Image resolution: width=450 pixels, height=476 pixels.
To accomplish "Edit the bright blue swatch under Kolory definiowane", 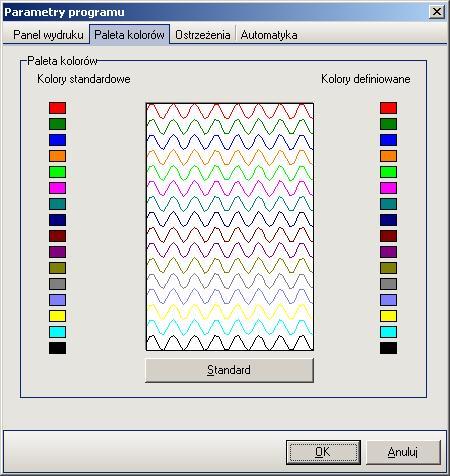I will (388, 140).
